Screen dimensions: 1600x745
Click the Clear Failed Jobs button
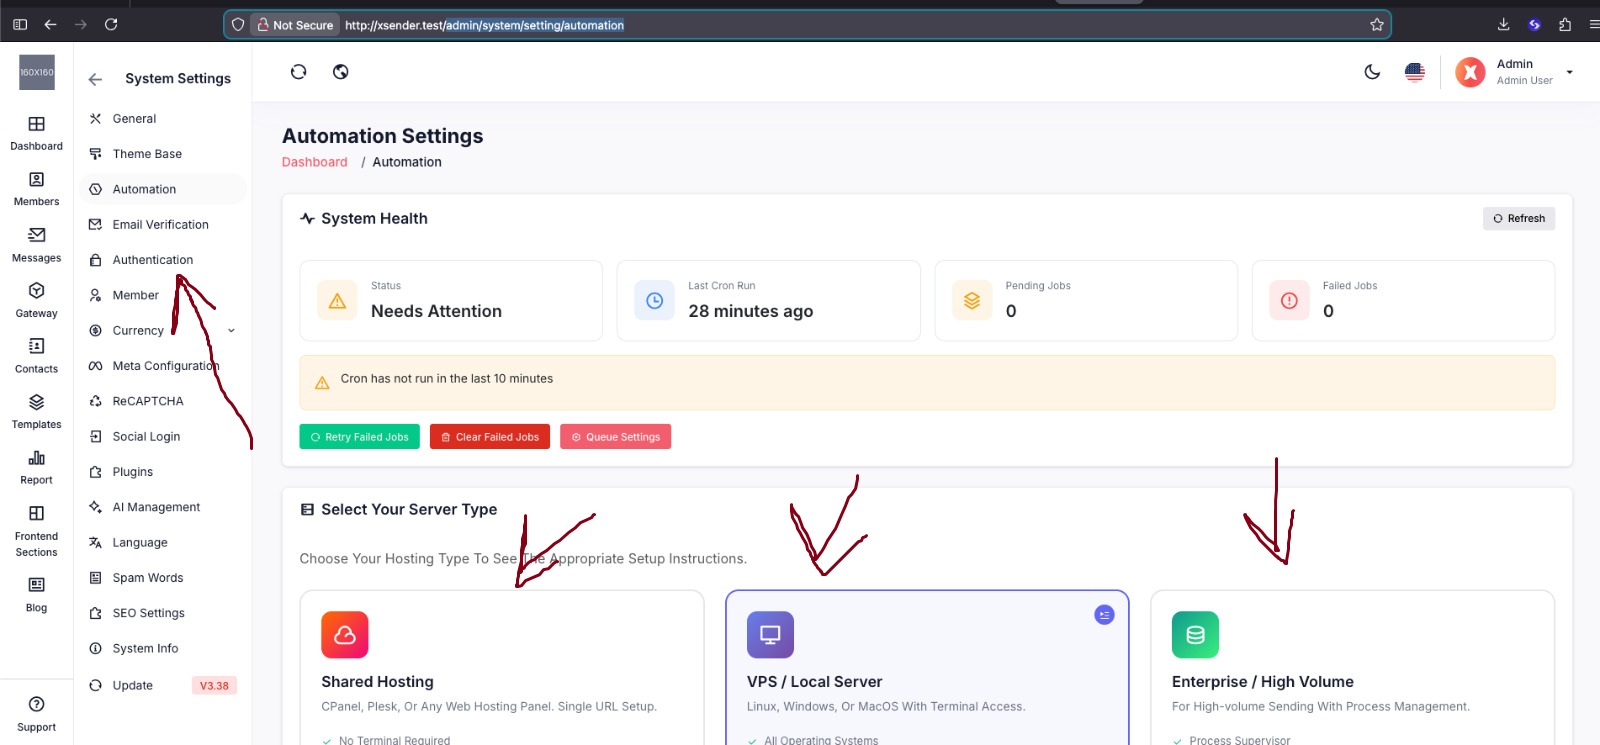(489, 437)
